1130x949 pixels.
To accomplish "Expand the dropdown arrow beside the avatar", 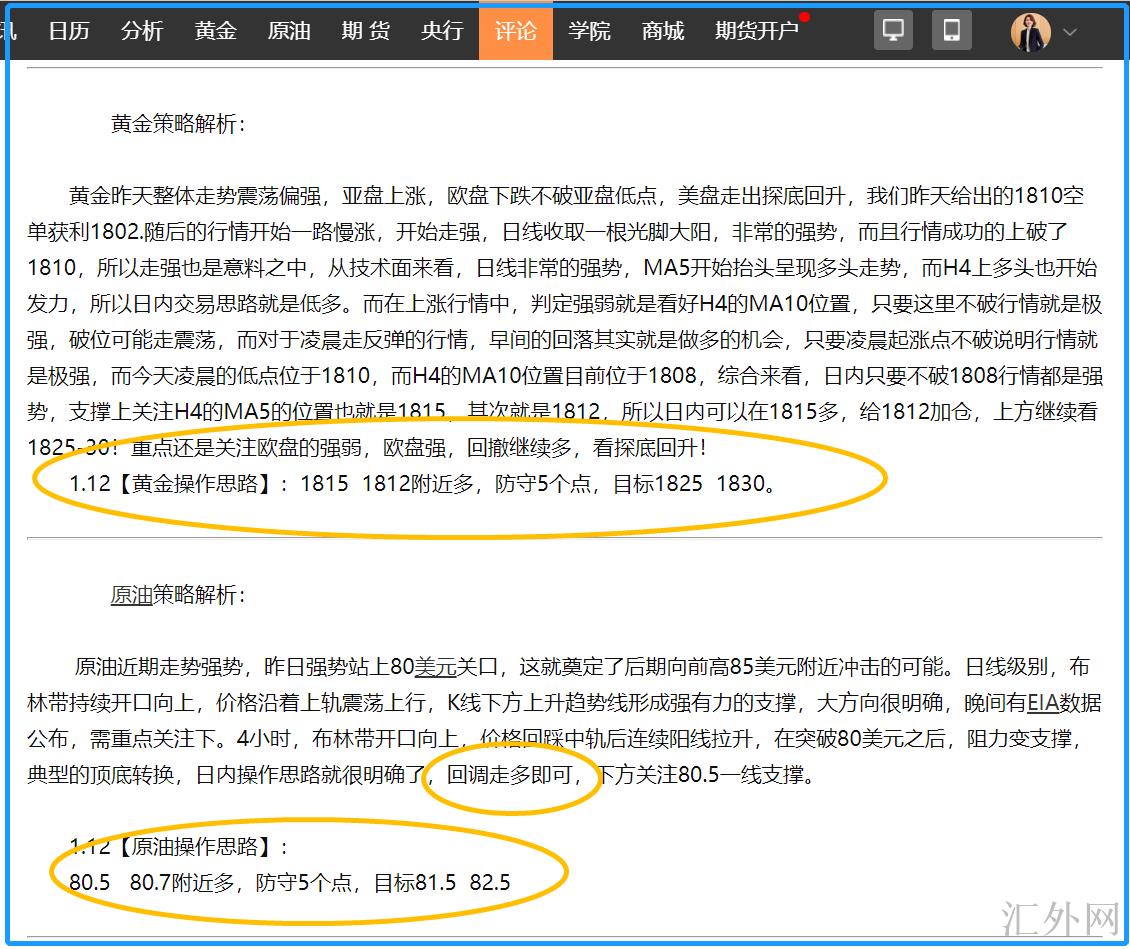I will click(1070, 32).
